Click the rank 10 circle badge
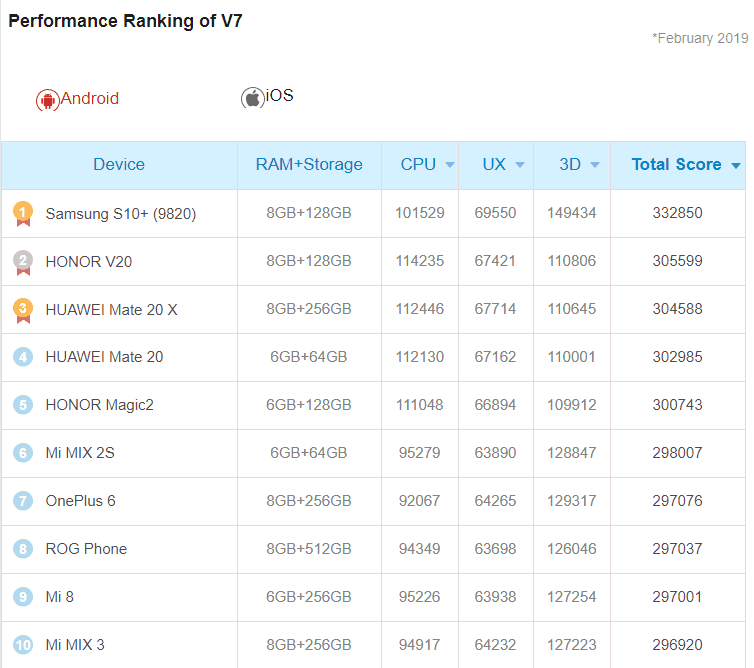Screen dimensions: 754x668 [x=23, y=644]
